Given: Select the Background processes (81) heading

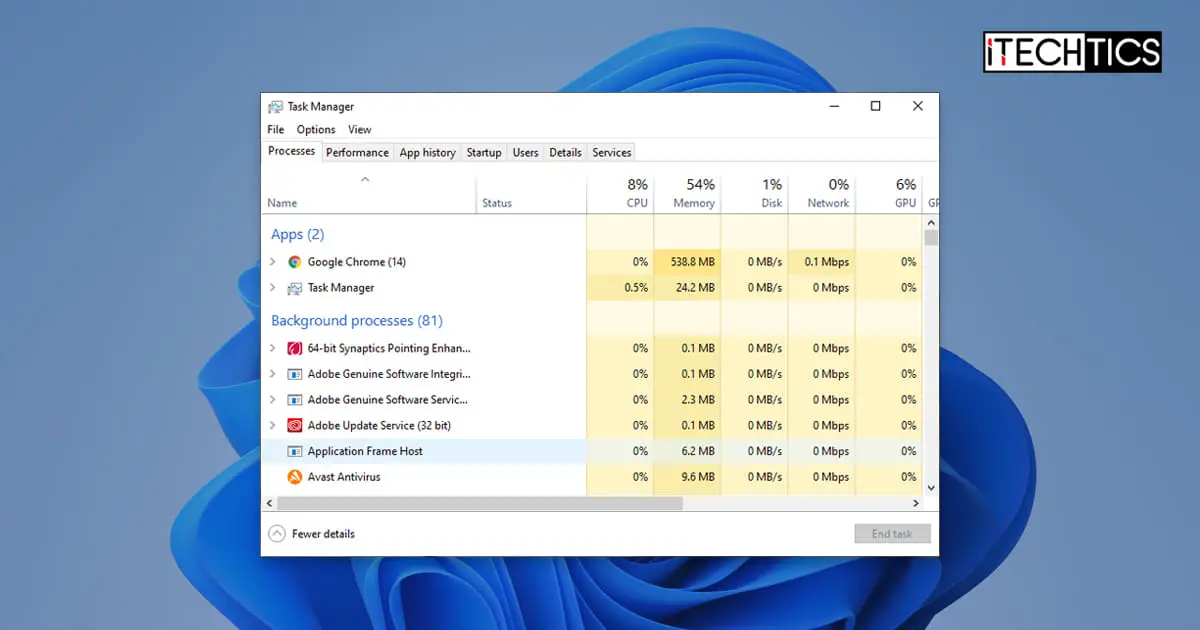Looking at the screenshot, I should click(357, 321).
